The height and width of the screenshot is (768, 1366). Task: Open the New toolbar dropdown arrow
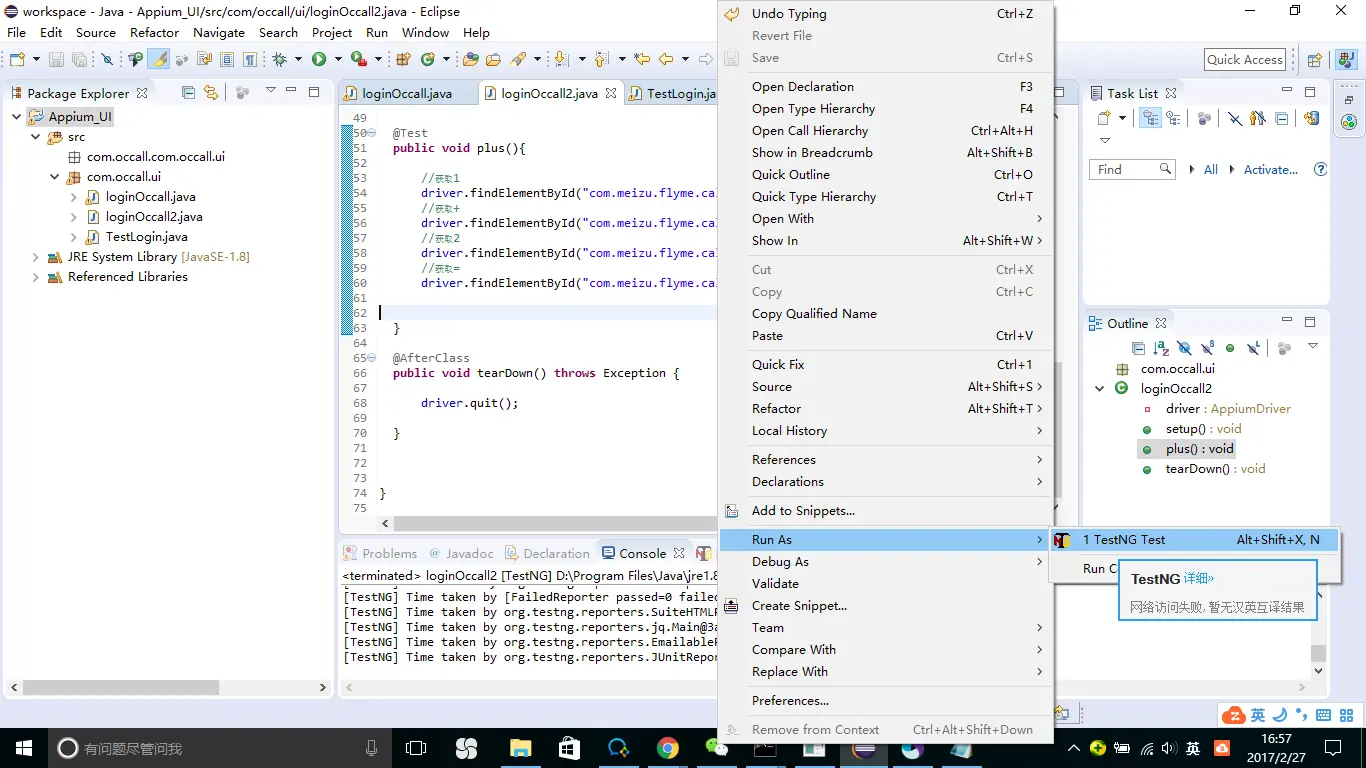tap(36, 60)
